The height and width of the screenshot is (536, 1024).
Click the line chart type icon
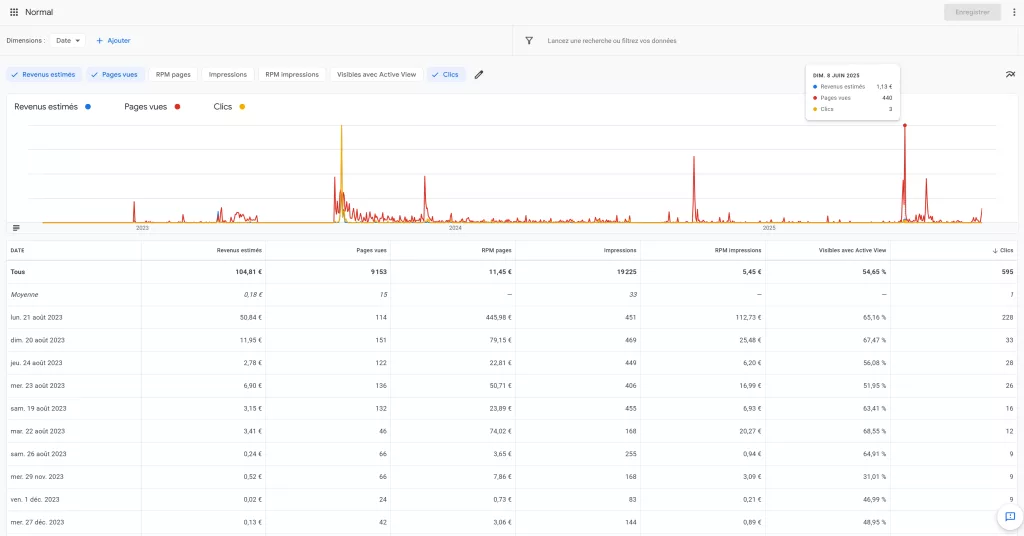click(x=1010, y=74)
